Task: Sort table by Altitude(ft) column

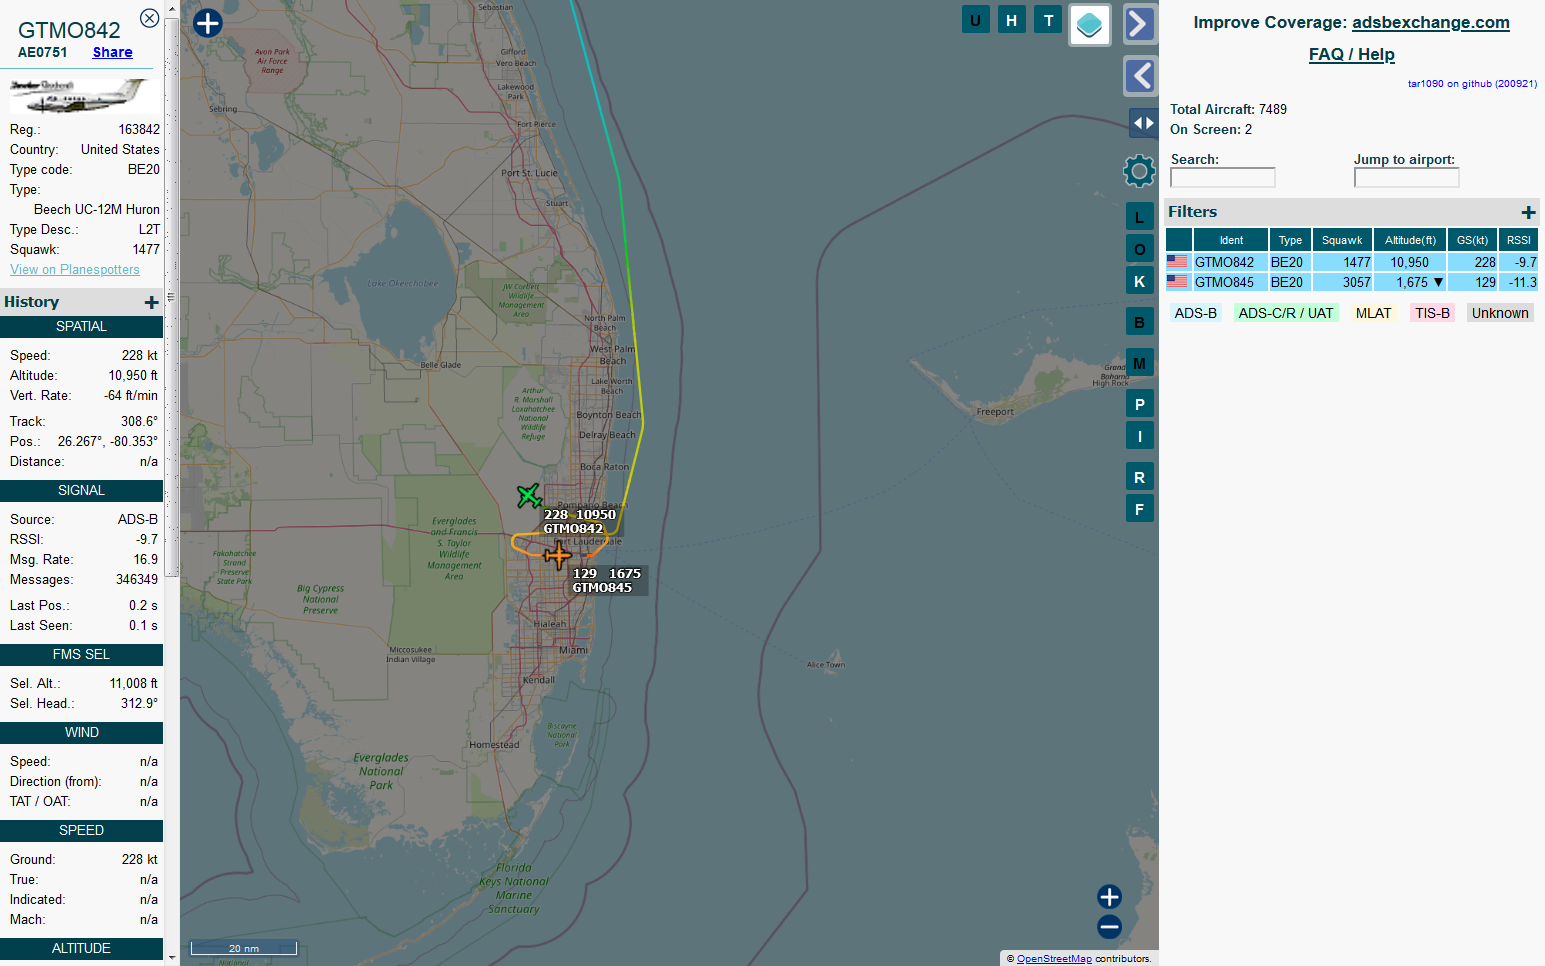Action: tap(1410, 240)
